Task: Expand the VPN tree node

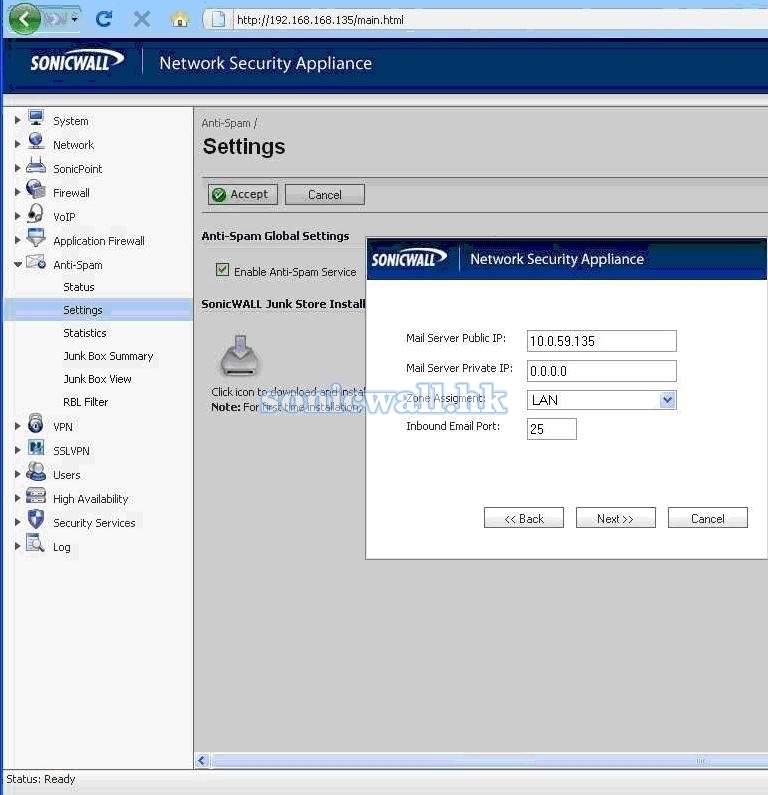Action: (17, 426)
